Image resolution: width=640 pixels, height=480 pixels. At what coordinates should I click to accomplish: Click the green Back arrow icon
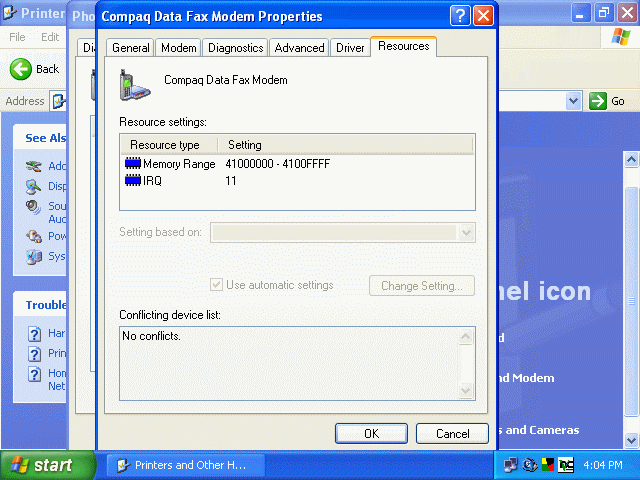click(x=20, y=69)
